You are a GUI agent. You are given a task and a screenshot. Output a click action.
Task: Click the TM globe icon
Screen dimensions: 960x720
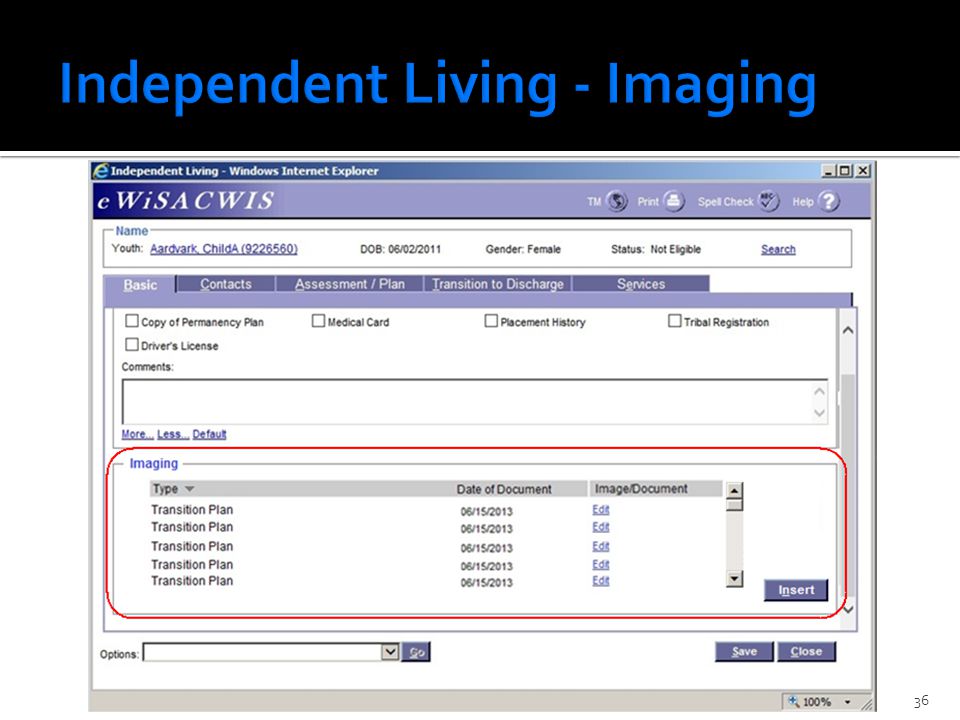pos(617,201)
